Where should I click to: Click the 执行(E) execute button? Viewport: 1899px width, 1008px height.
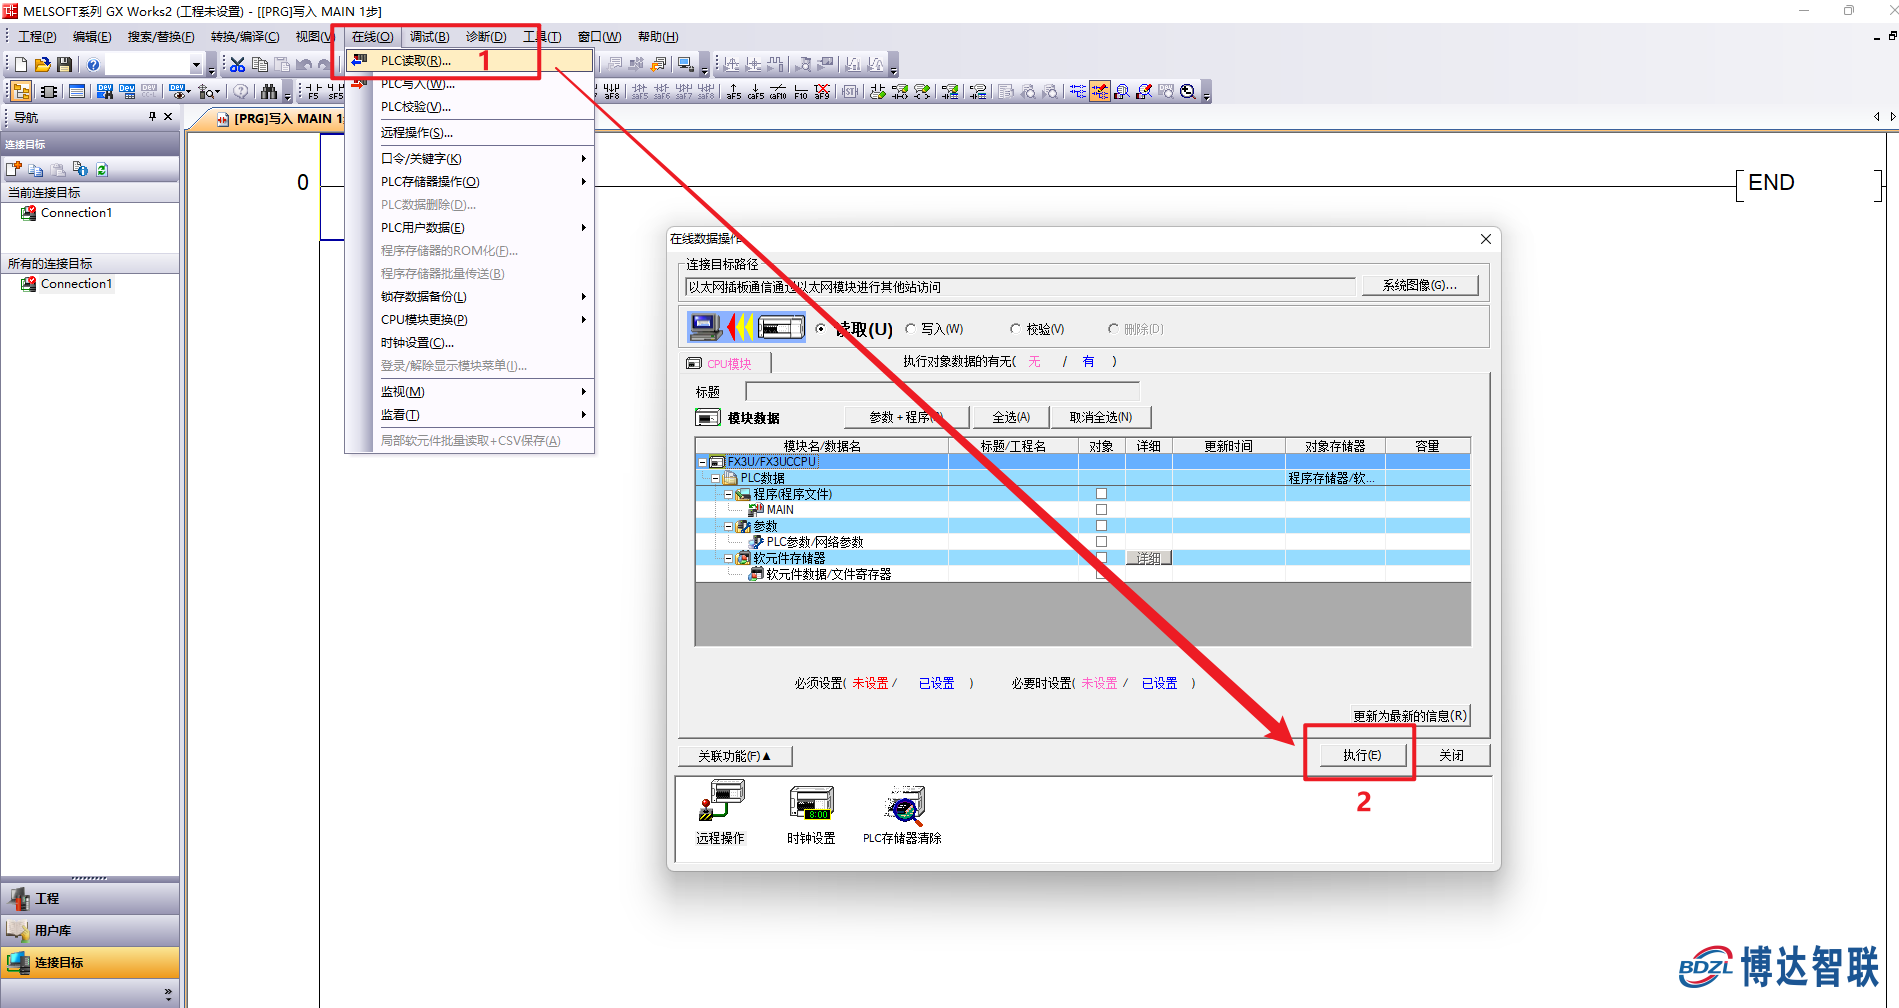(1362, 755)
